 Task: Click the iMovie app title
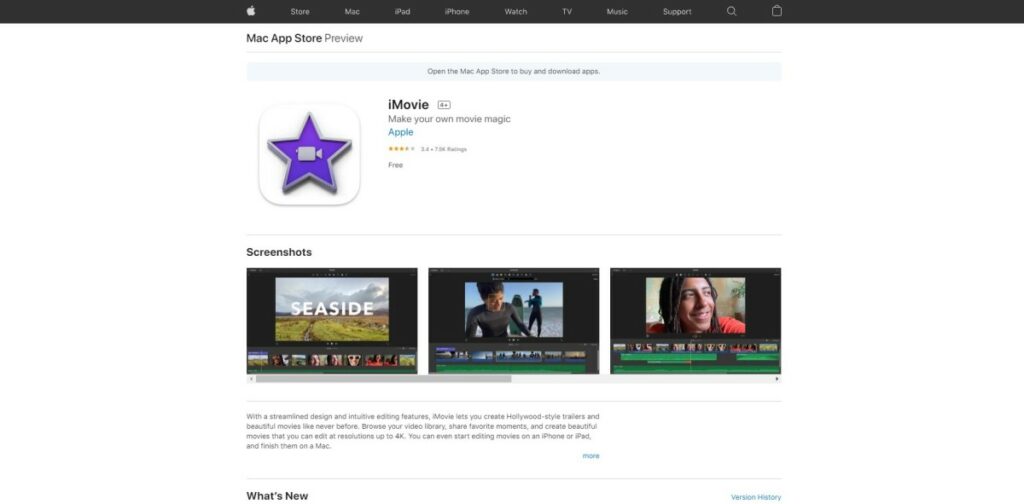pyautogui.click(x=408, y=104)
